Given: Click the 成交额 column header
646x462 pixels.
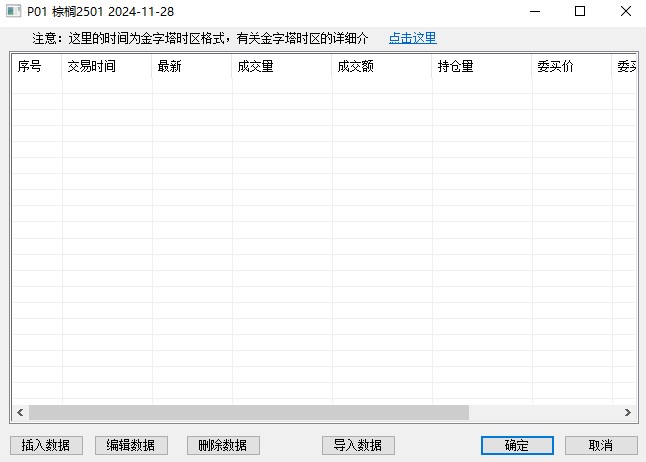Looking at the screenshot, I should point(382,66).
